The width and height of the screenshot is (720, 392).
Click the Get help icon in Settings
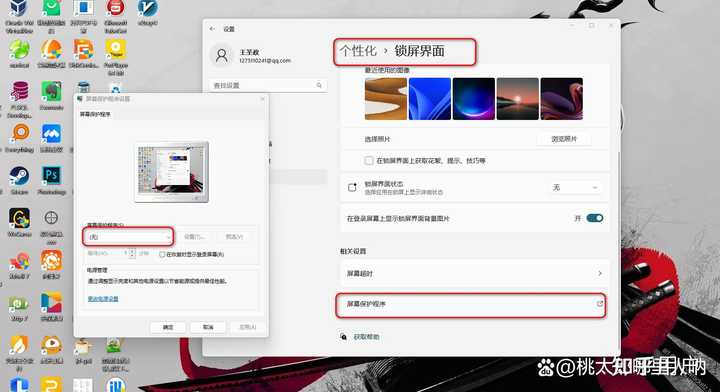343,337
